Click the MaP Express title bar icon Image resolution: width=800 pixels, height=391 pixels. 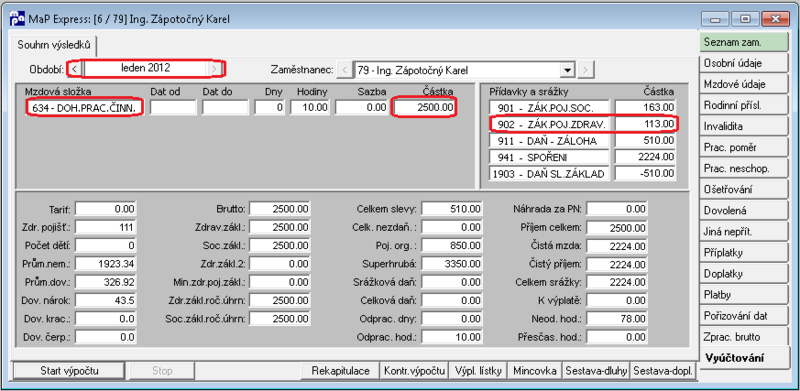tap(17, 19)
